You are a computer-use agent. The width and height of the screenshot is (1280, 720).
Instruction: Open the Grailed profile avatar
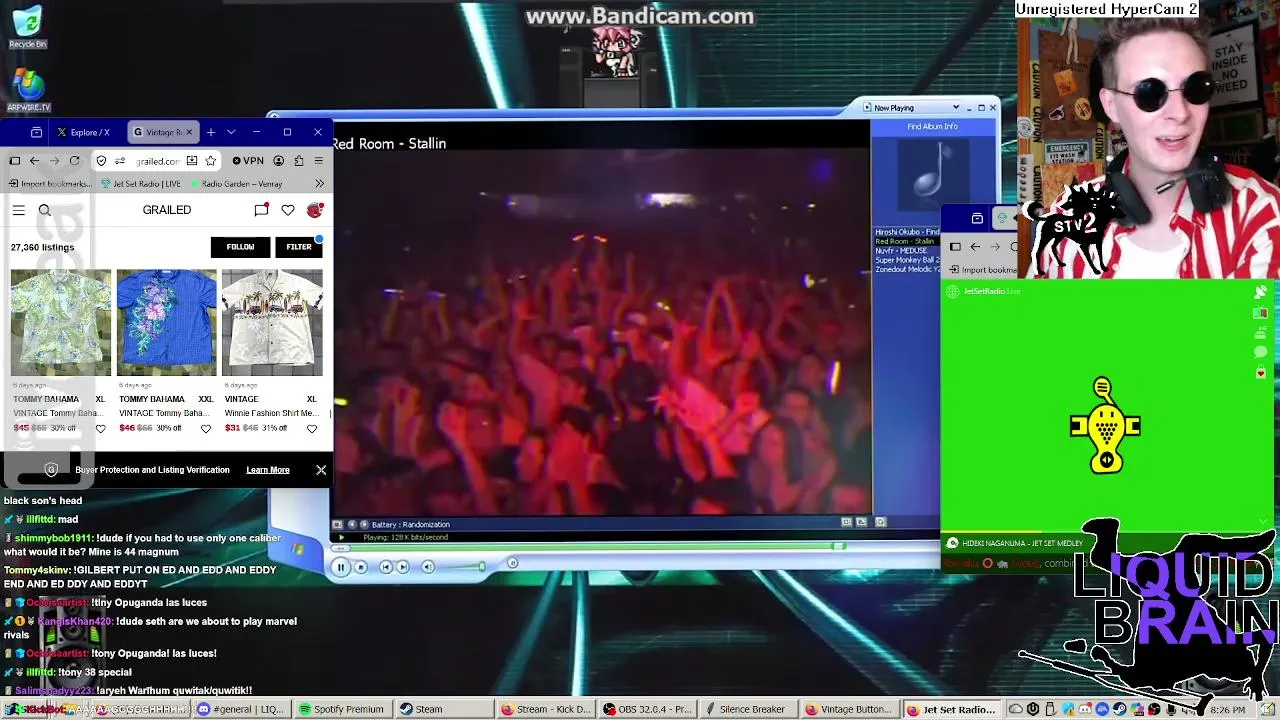point(315,210)
